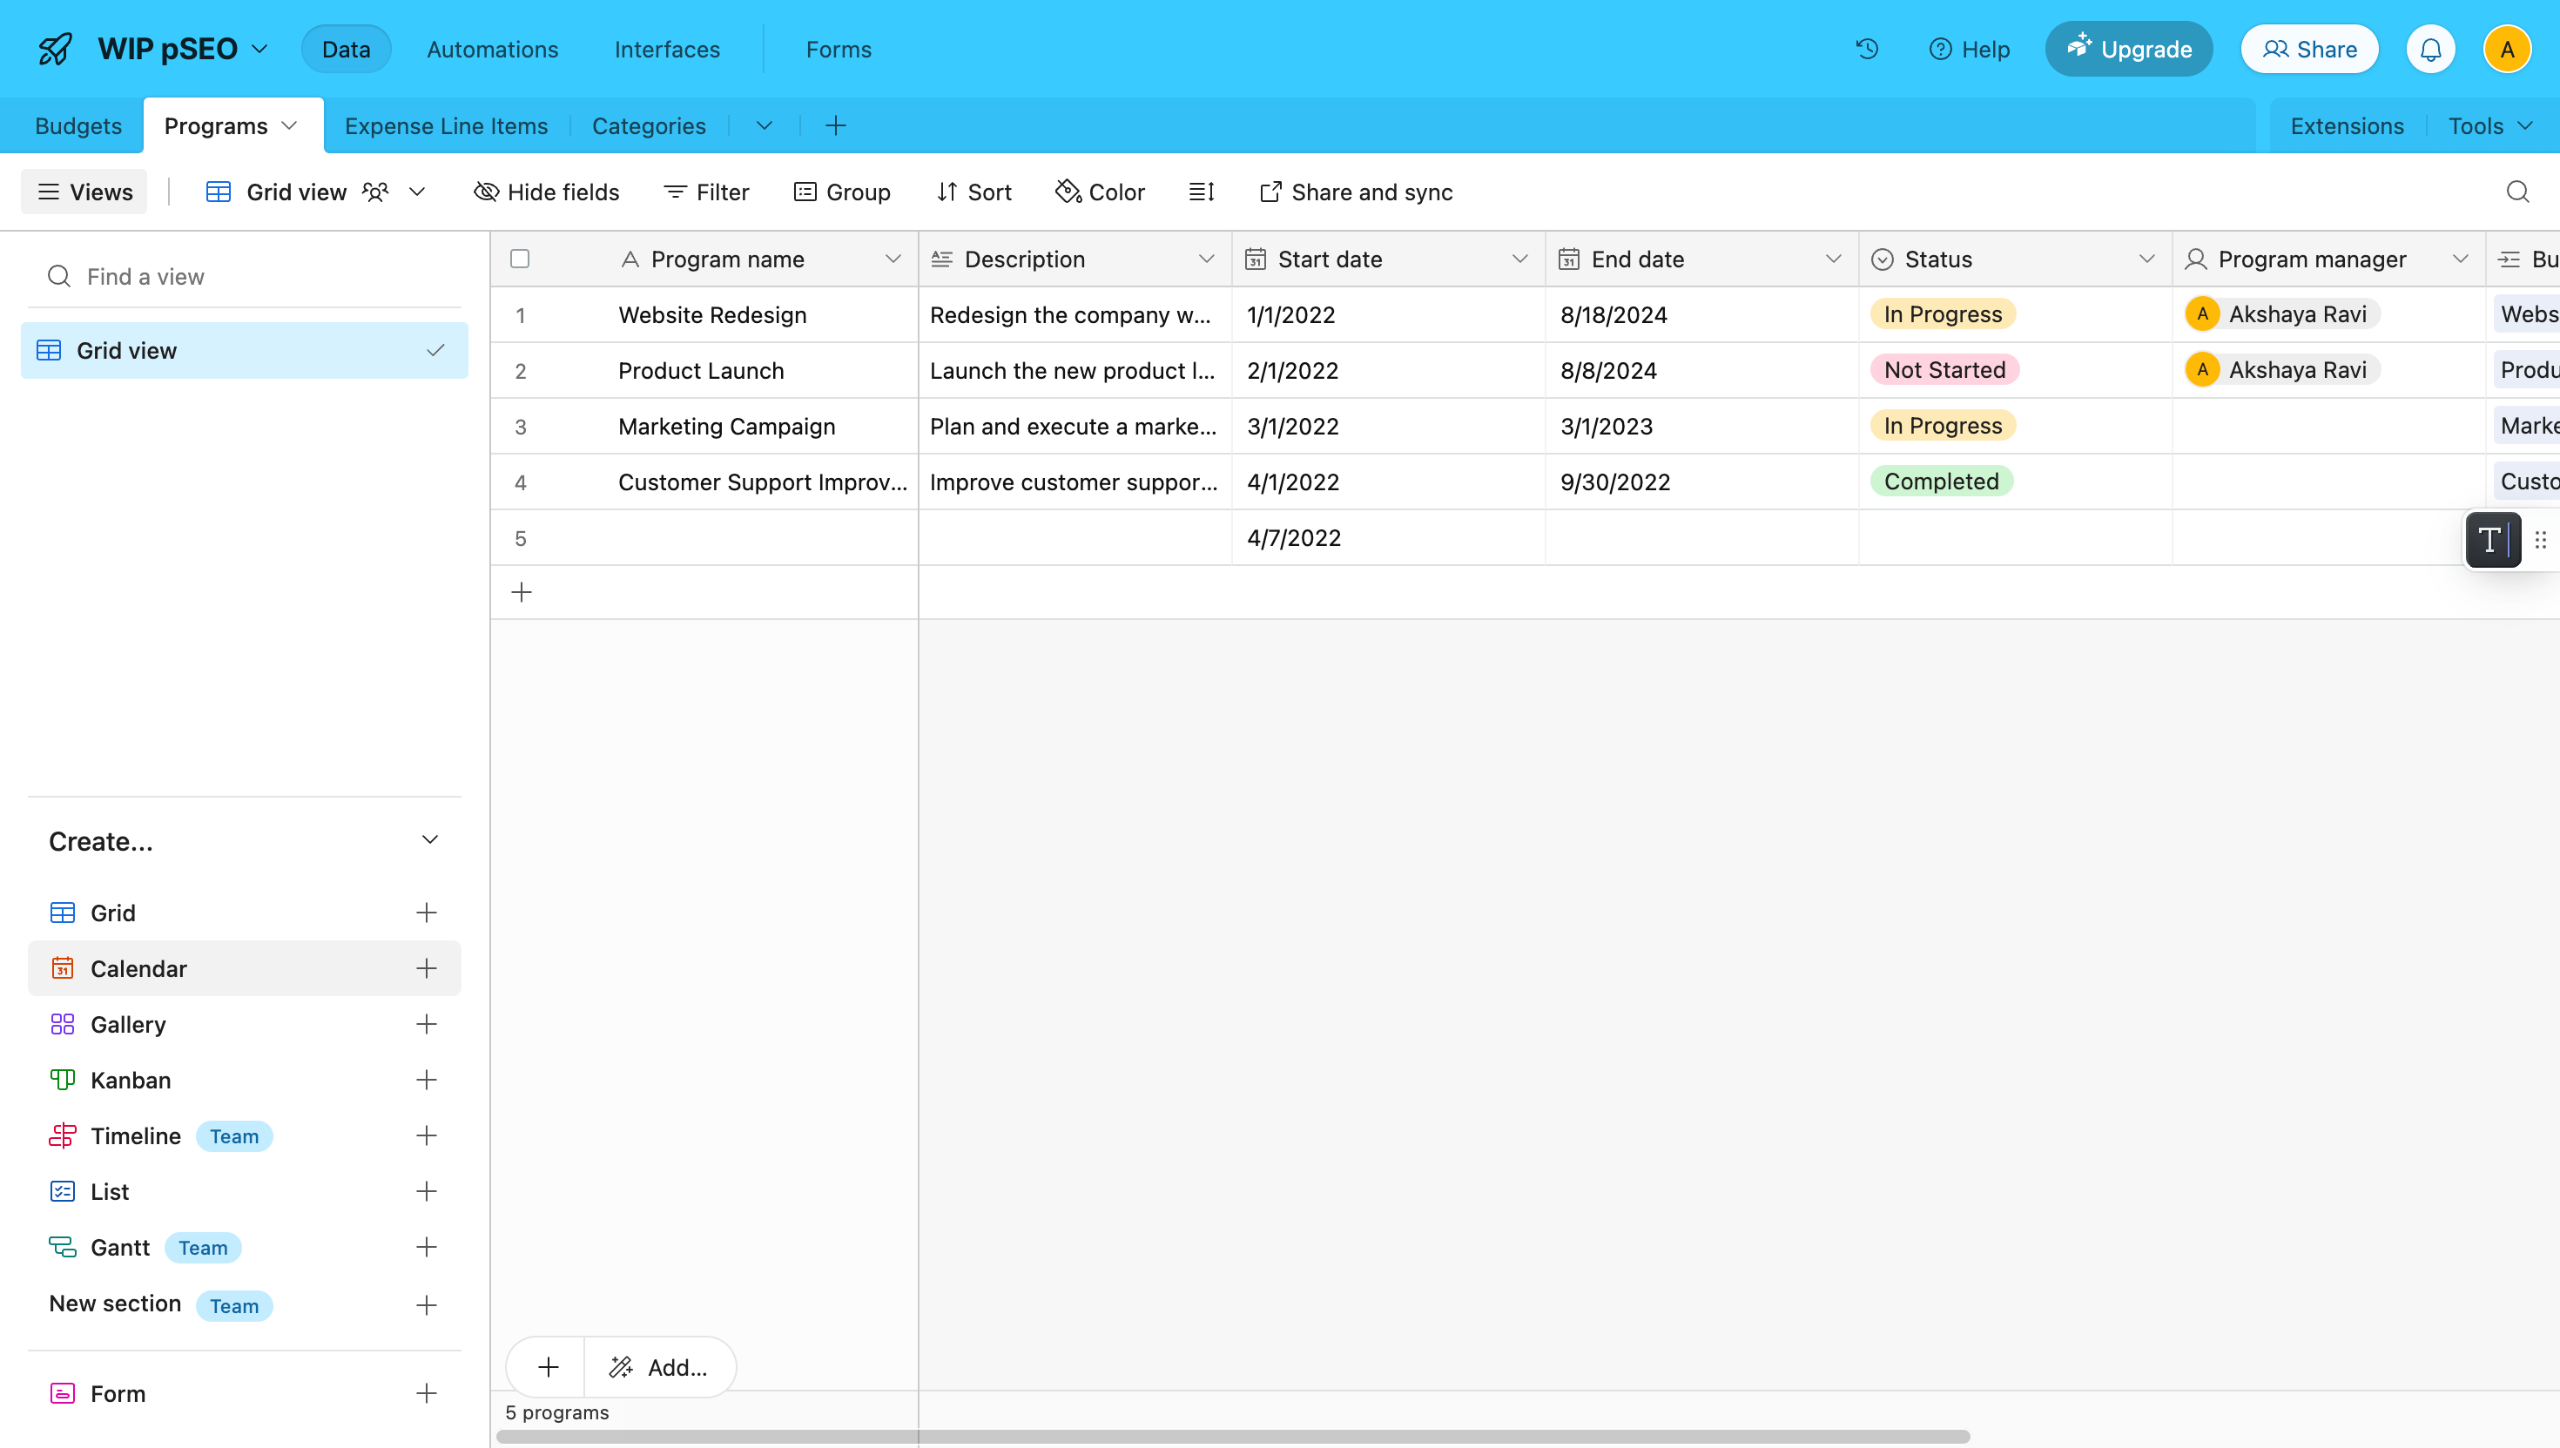
Task: Open base history clock icon
Action: (x=1866, y=49)
